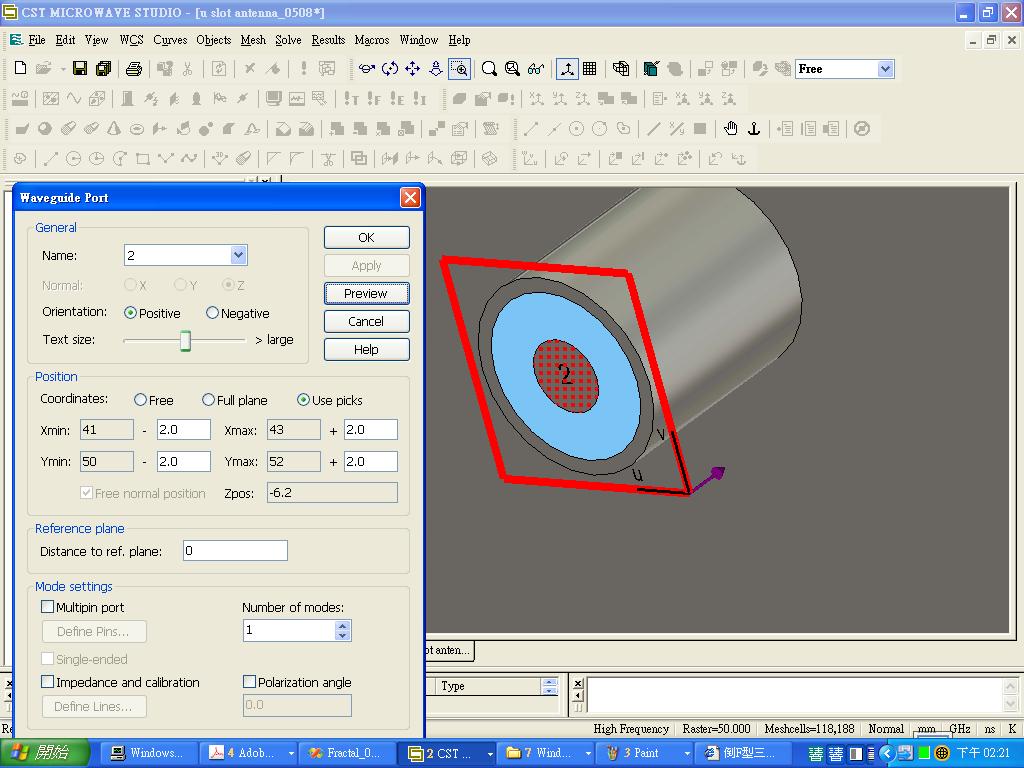Select the hand pick tool icon
1024x768 pixels.
[x=731, y=129]
